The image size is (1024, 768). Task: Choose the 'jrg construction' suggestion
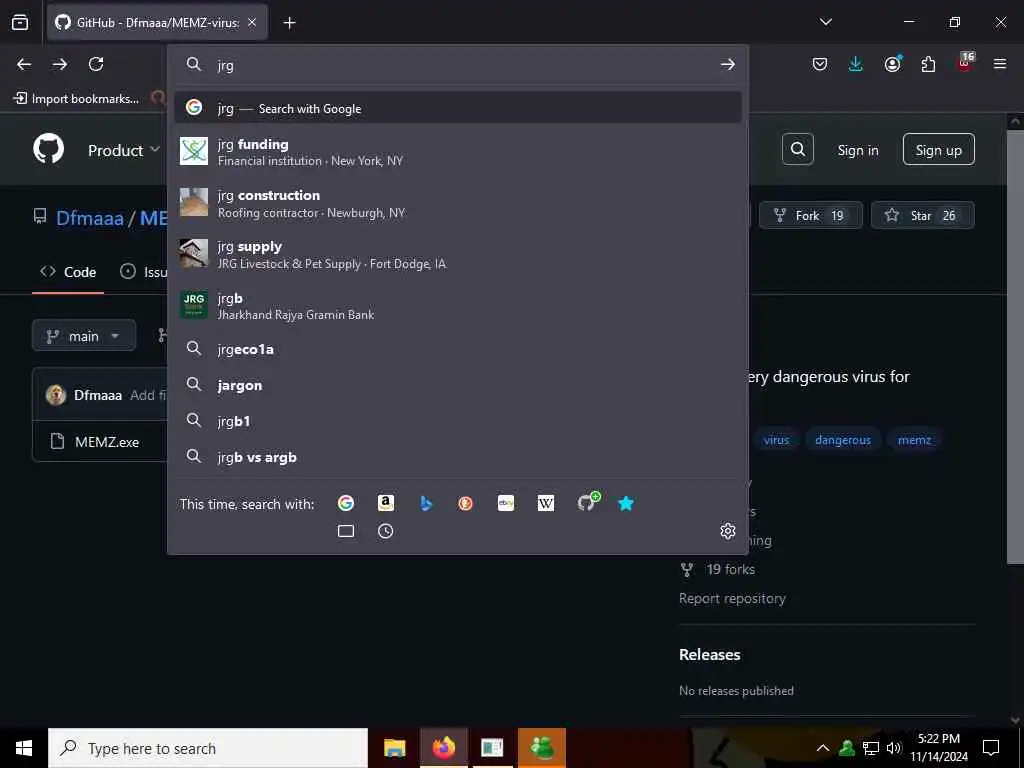click(x=457, y=203)
